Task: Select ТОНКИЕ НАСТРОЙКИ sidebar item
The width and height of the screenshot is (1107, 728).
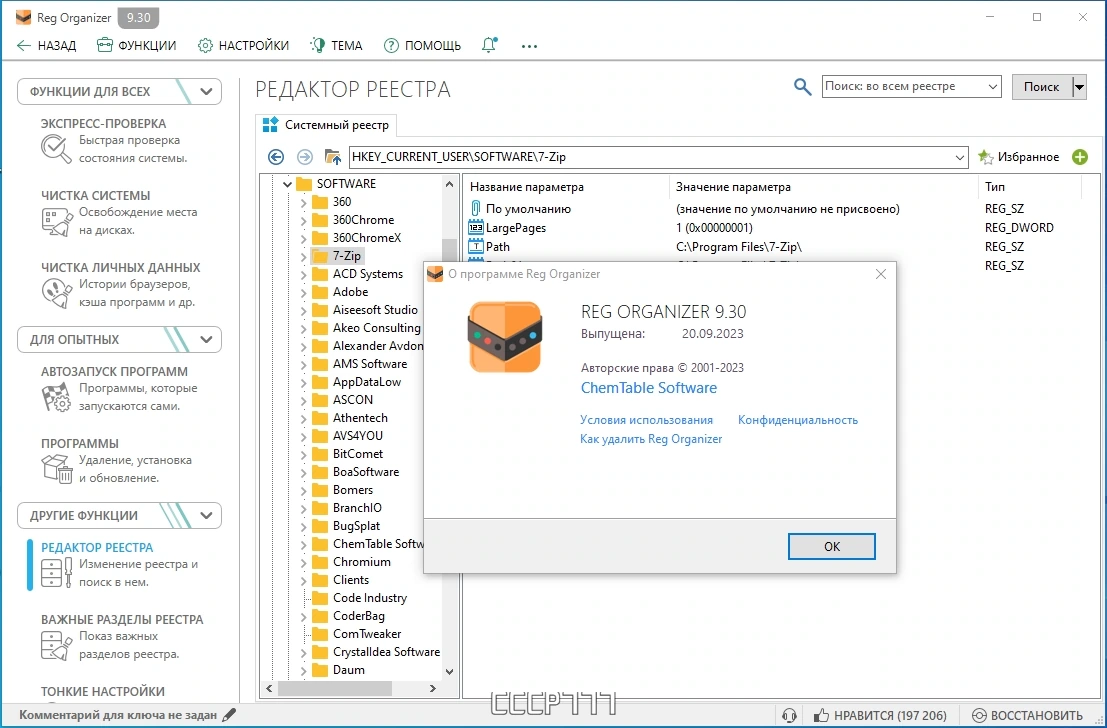Action: click(x=102, y=691)
